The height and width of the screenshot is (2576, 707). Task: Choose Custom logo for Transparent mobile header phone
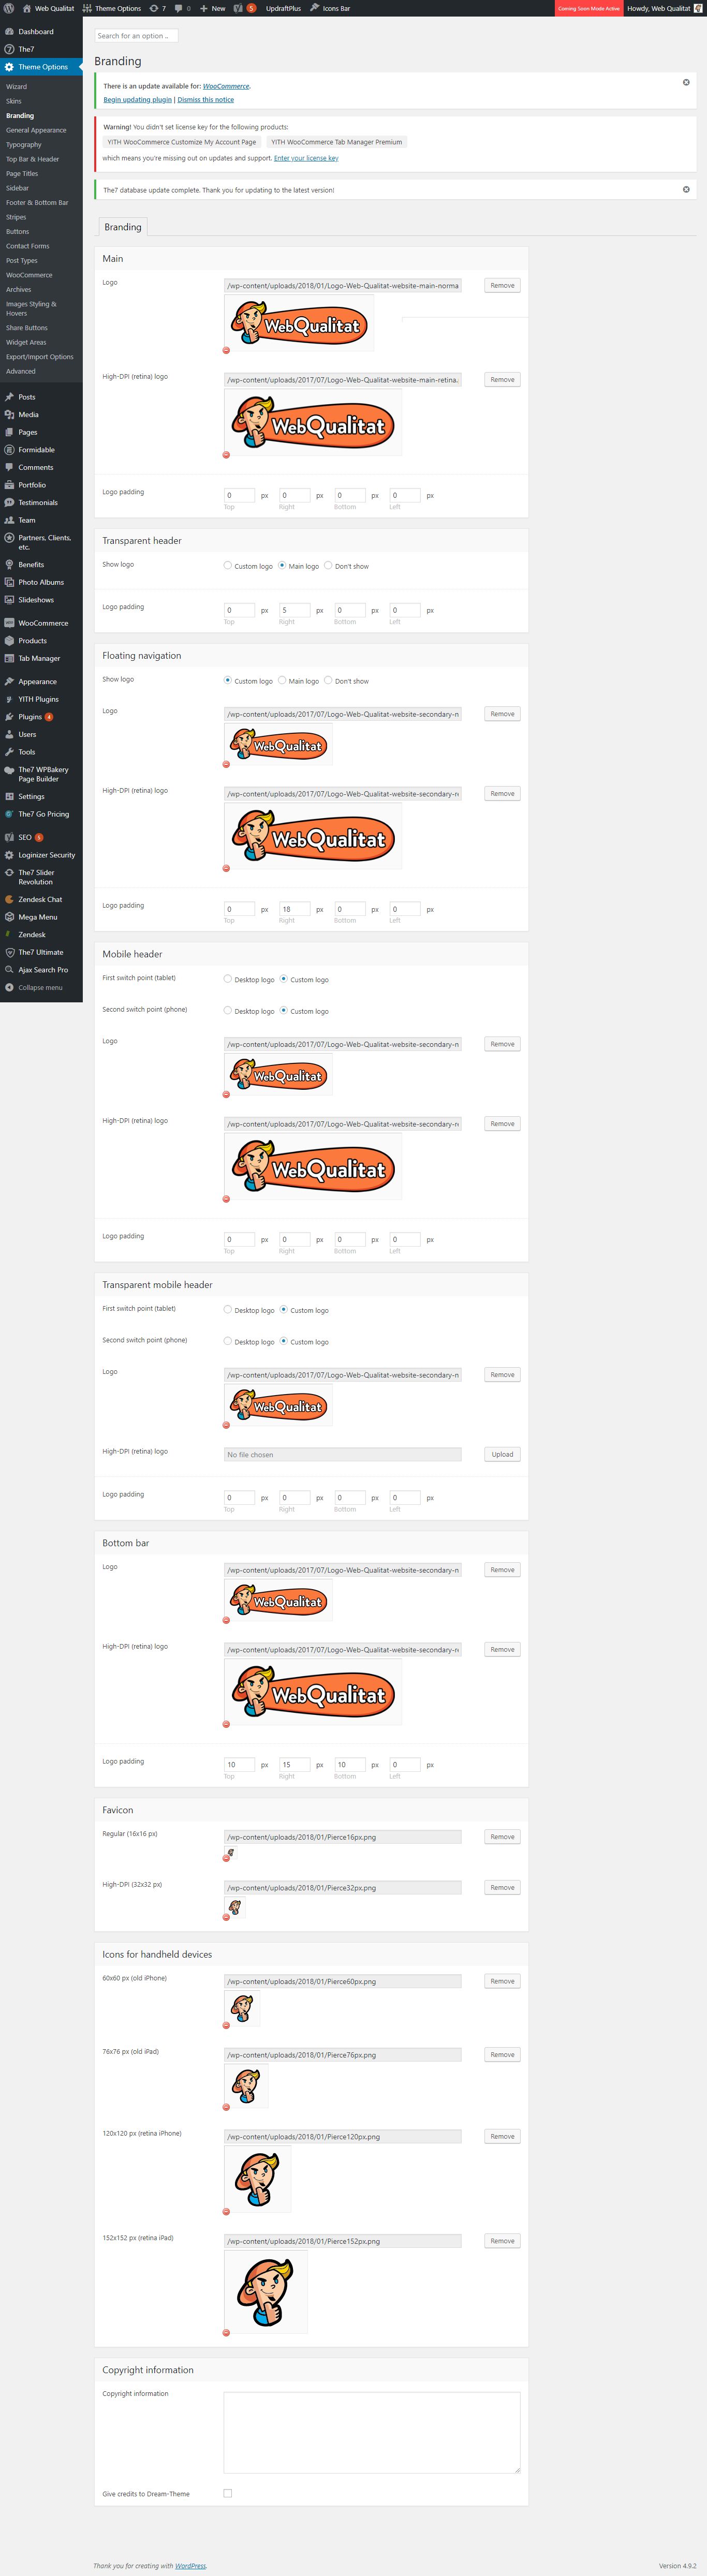[x=284, y=1341]
